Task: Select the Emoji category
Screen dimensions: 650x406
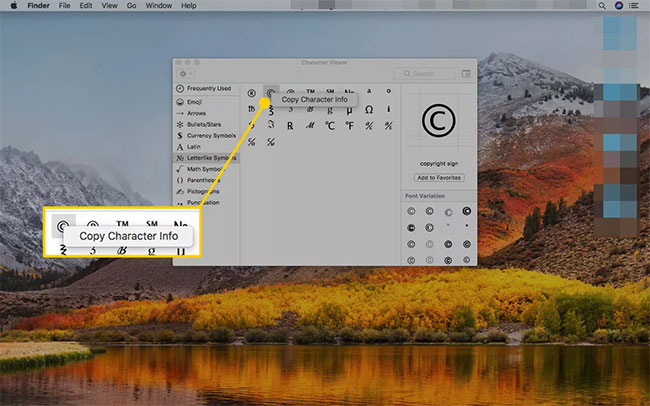Action: click(206, 102)
